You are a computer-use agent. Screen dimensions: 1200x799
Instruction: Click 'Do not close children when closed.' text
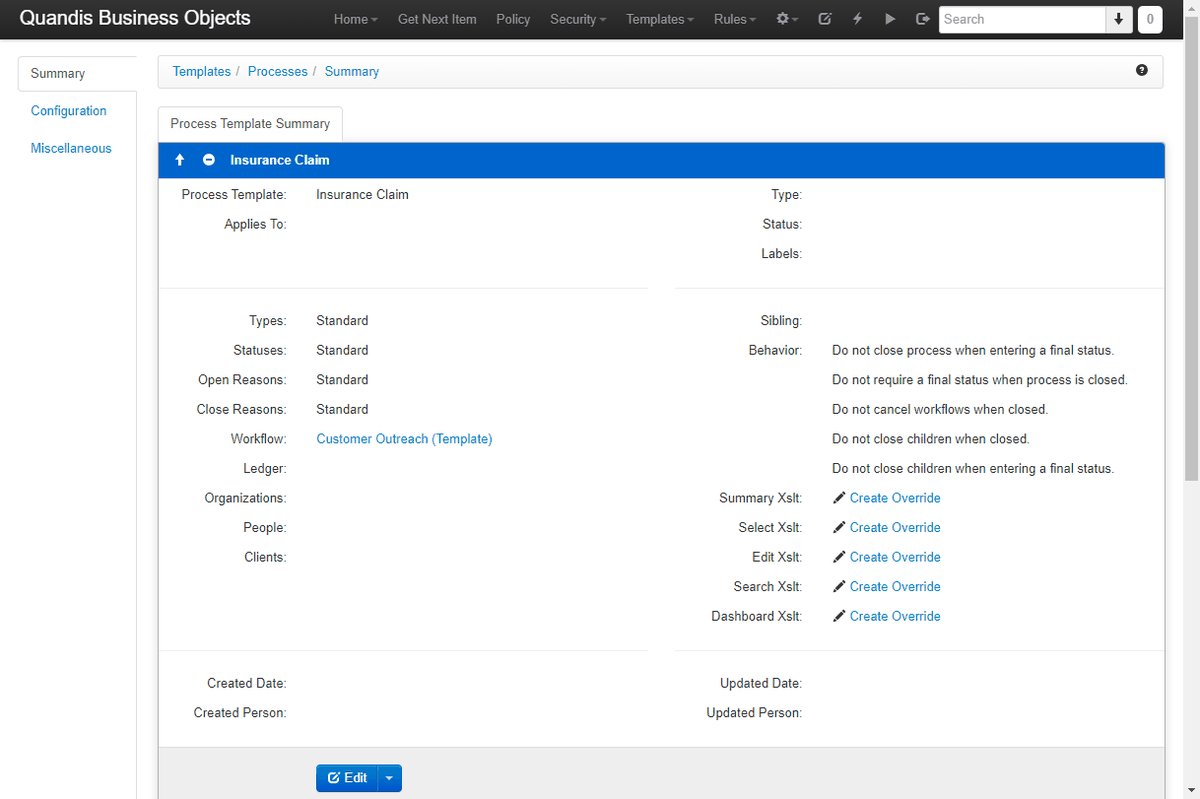[x=931, y=439]
